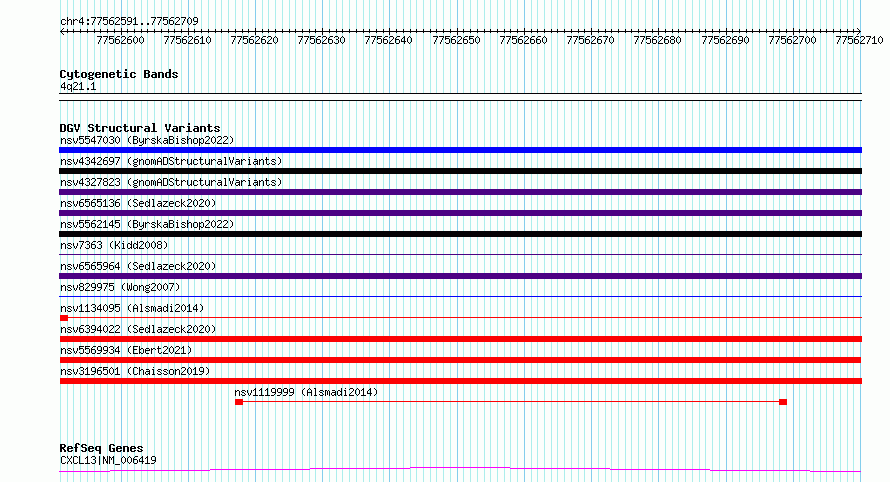Select the nsv829975 (Wong2007) label

120,287
